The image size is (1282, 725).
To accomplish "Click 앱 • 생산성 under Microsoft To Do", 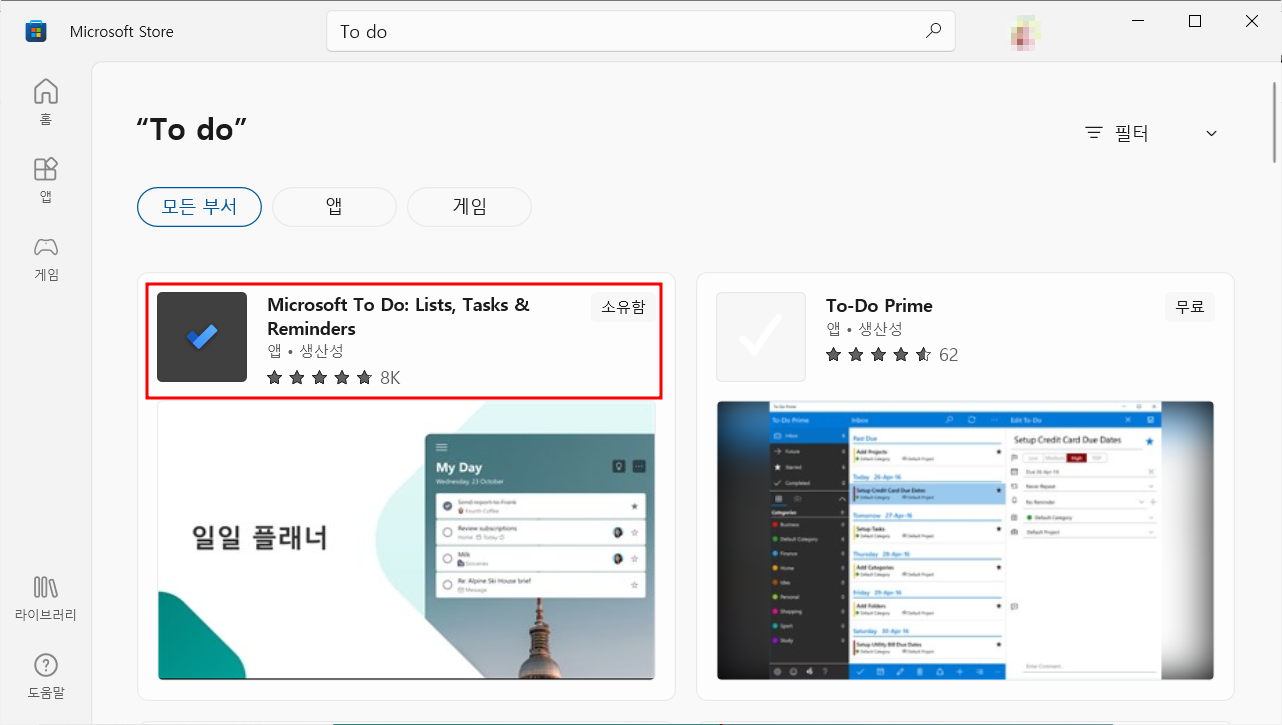I will [x=305, y=351].
